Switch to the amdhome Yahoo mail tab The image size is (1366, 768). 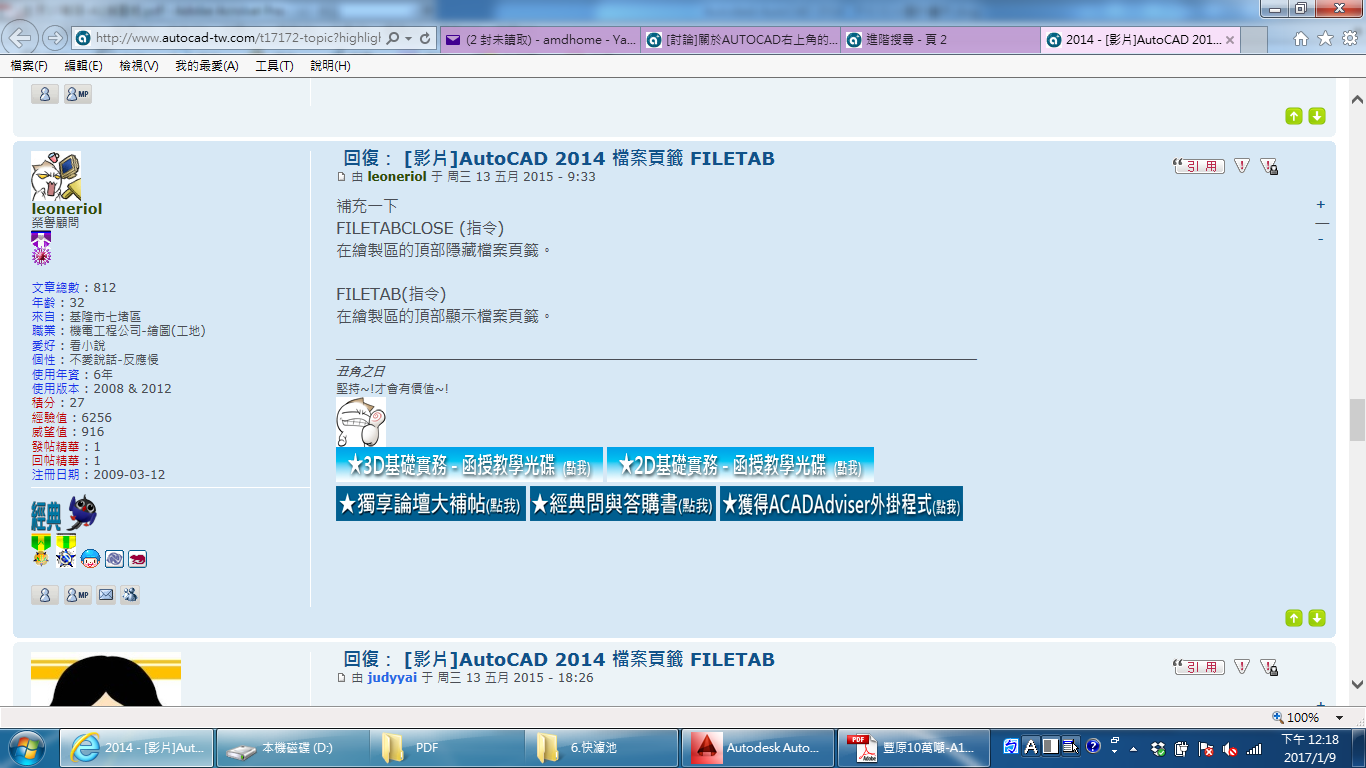(539, 40)
